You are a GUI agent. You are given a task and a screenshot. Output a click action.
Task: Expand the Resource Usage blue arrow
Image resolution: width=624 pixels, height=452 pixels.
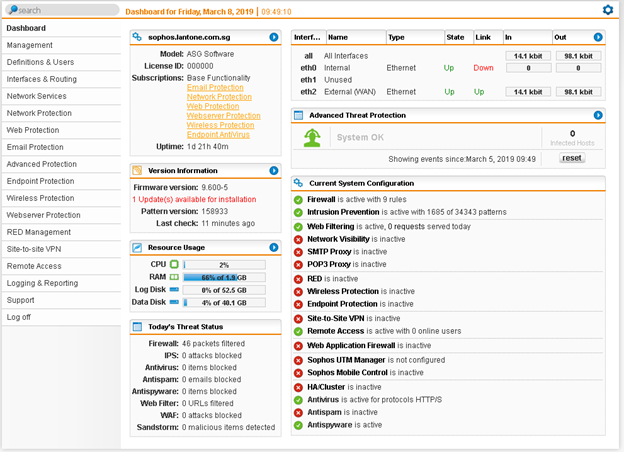point(274,247)
